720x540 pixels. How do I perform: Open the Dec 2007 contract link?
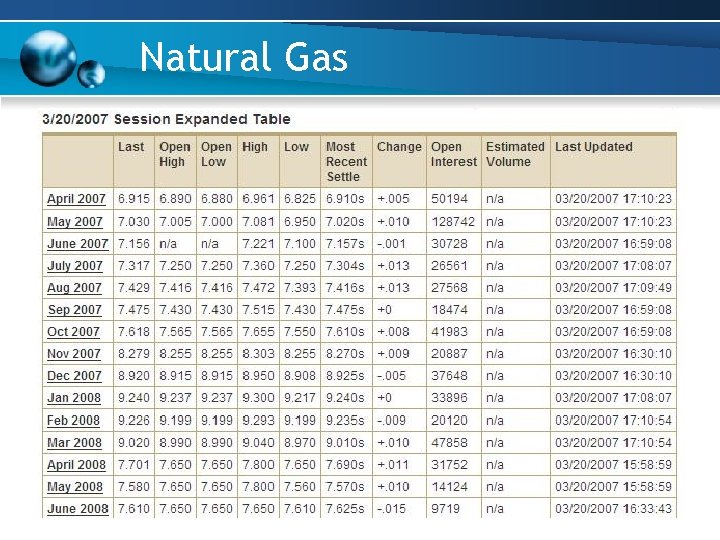tap(74, 376)
